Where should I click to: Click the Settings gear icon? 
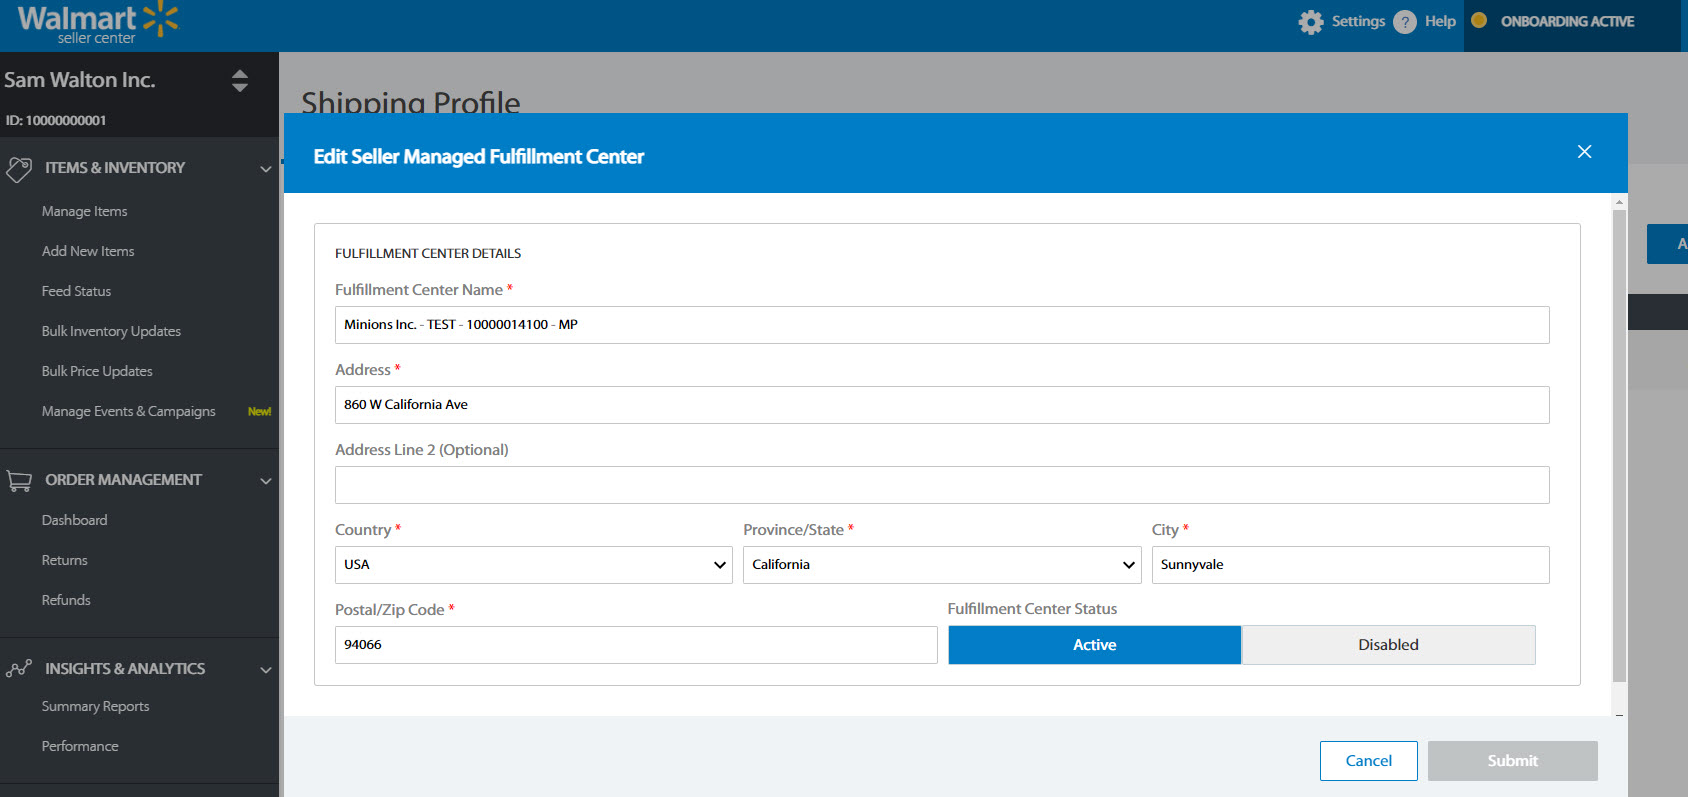click(x=1310, y=22)
